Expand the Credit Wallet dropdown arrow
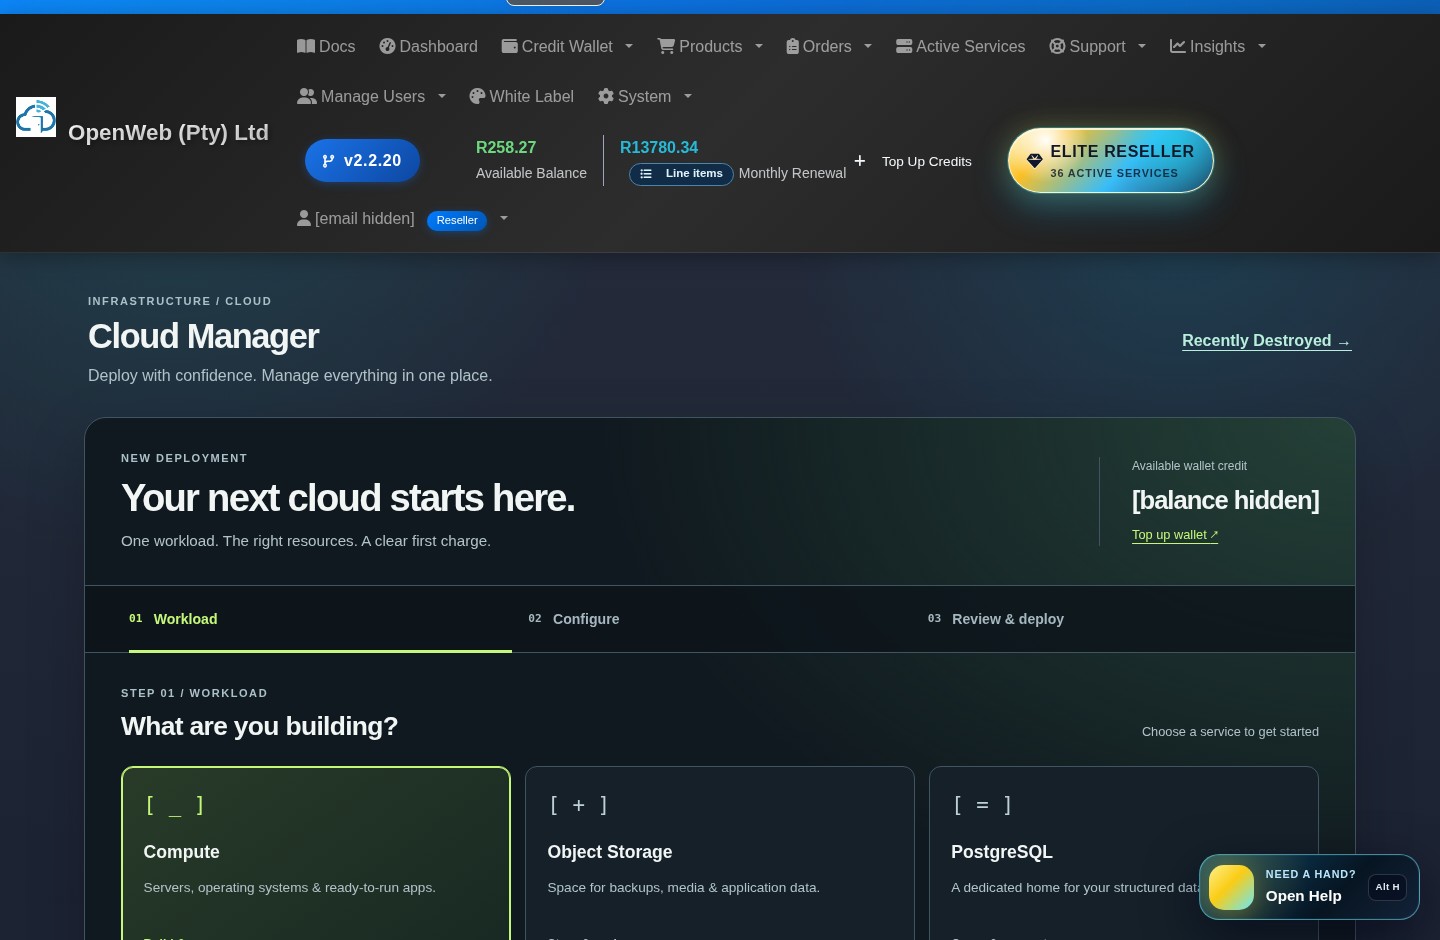This screenshot has height=940, width=1440. tap(629, 46)
